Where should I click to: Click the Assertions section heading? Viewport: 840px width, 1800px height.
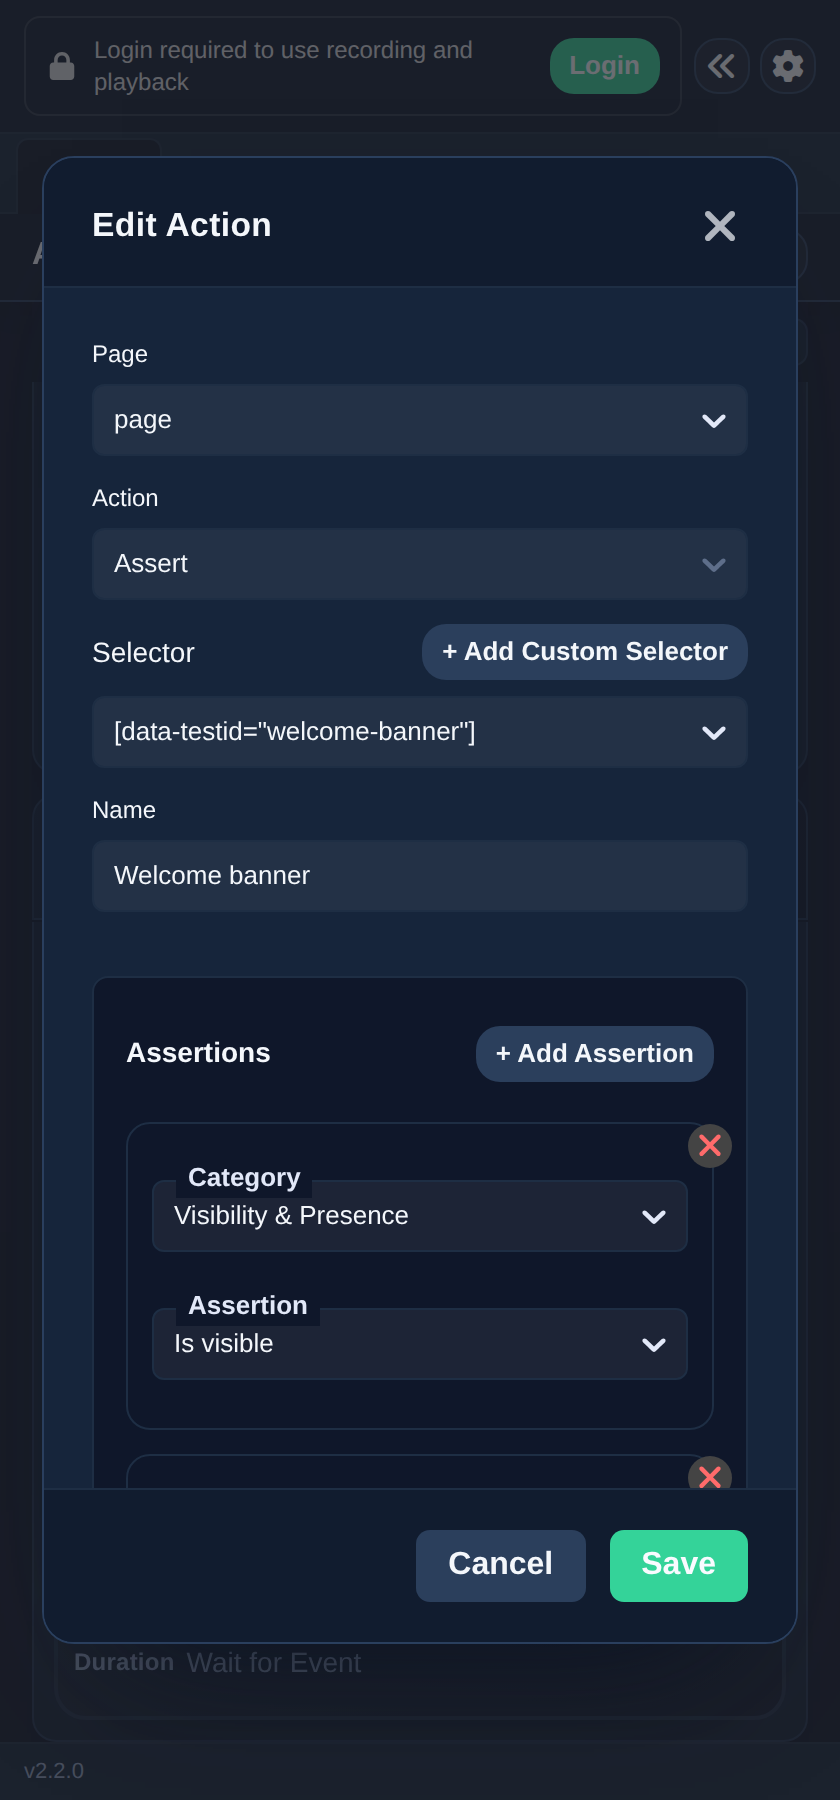[x=198, y=1053]
